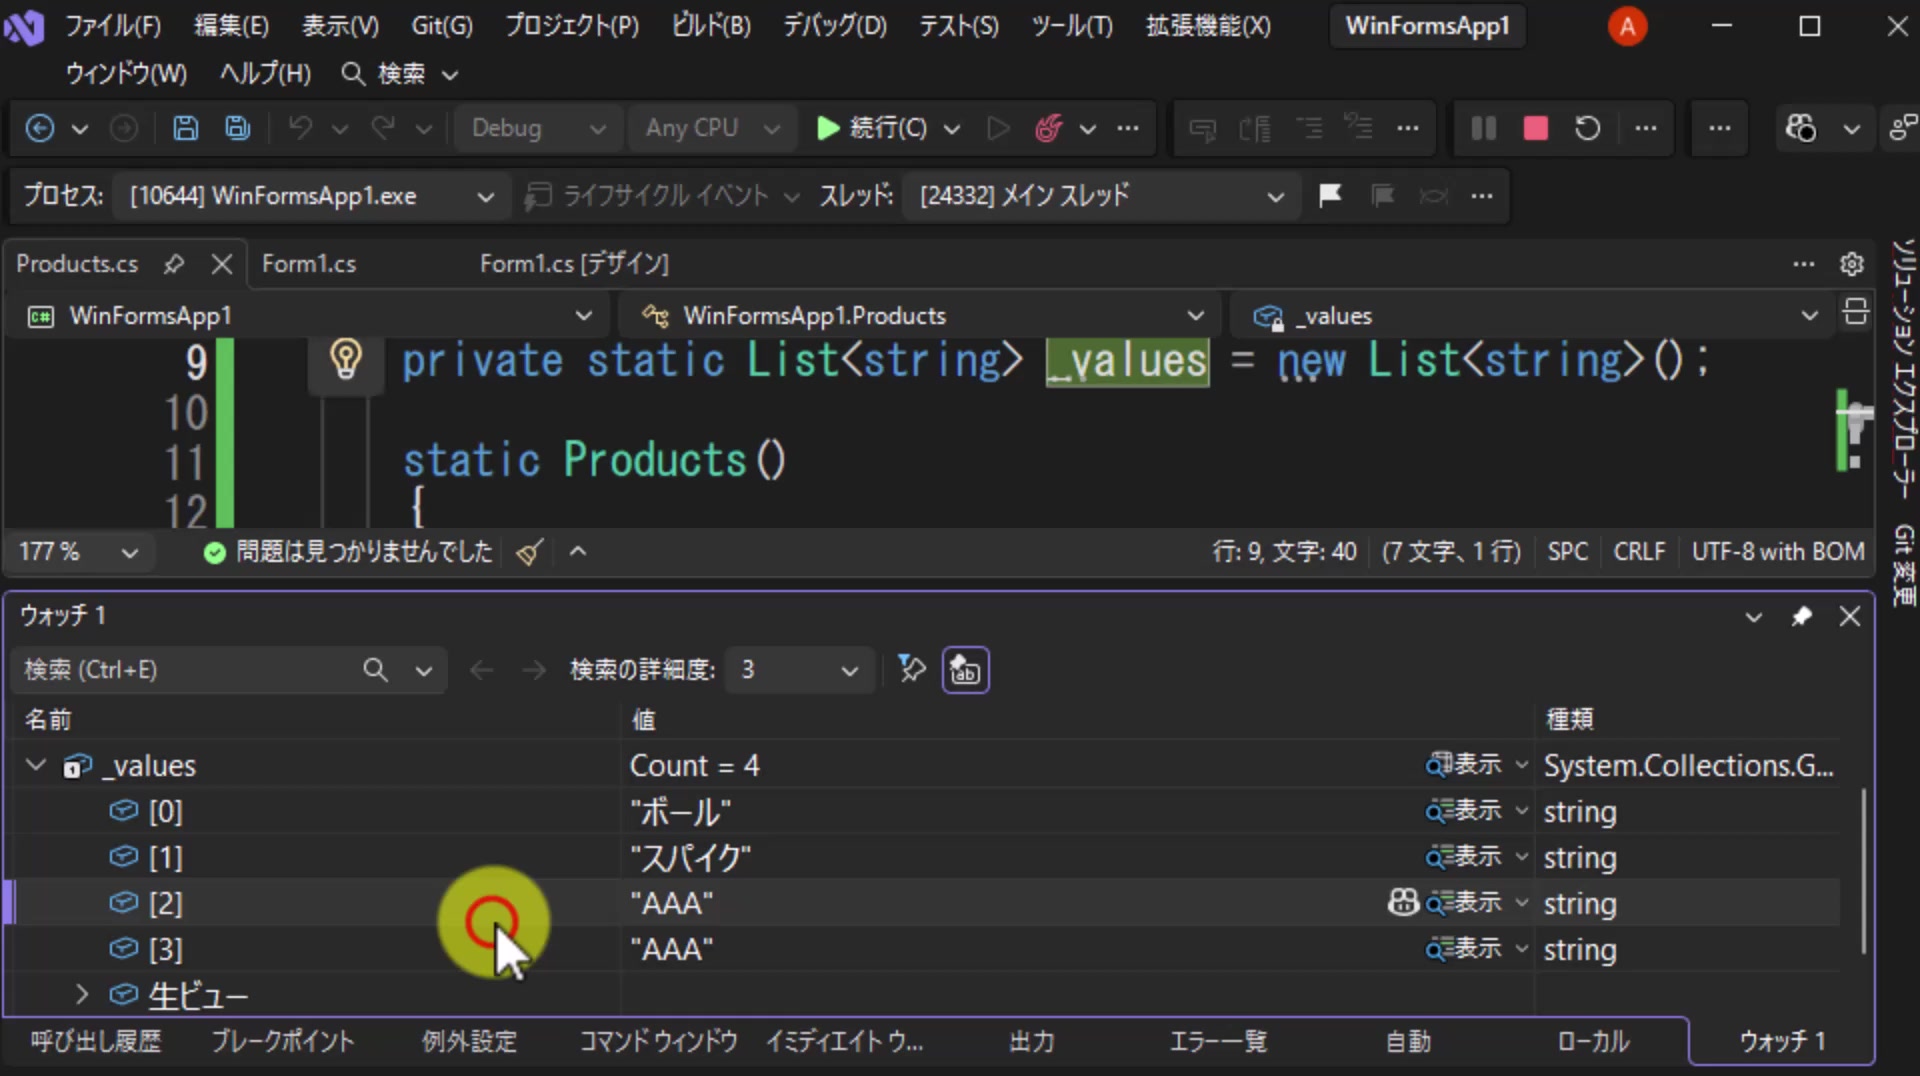Toggle pin on Products.cs tab

click(x=174, y=264)
